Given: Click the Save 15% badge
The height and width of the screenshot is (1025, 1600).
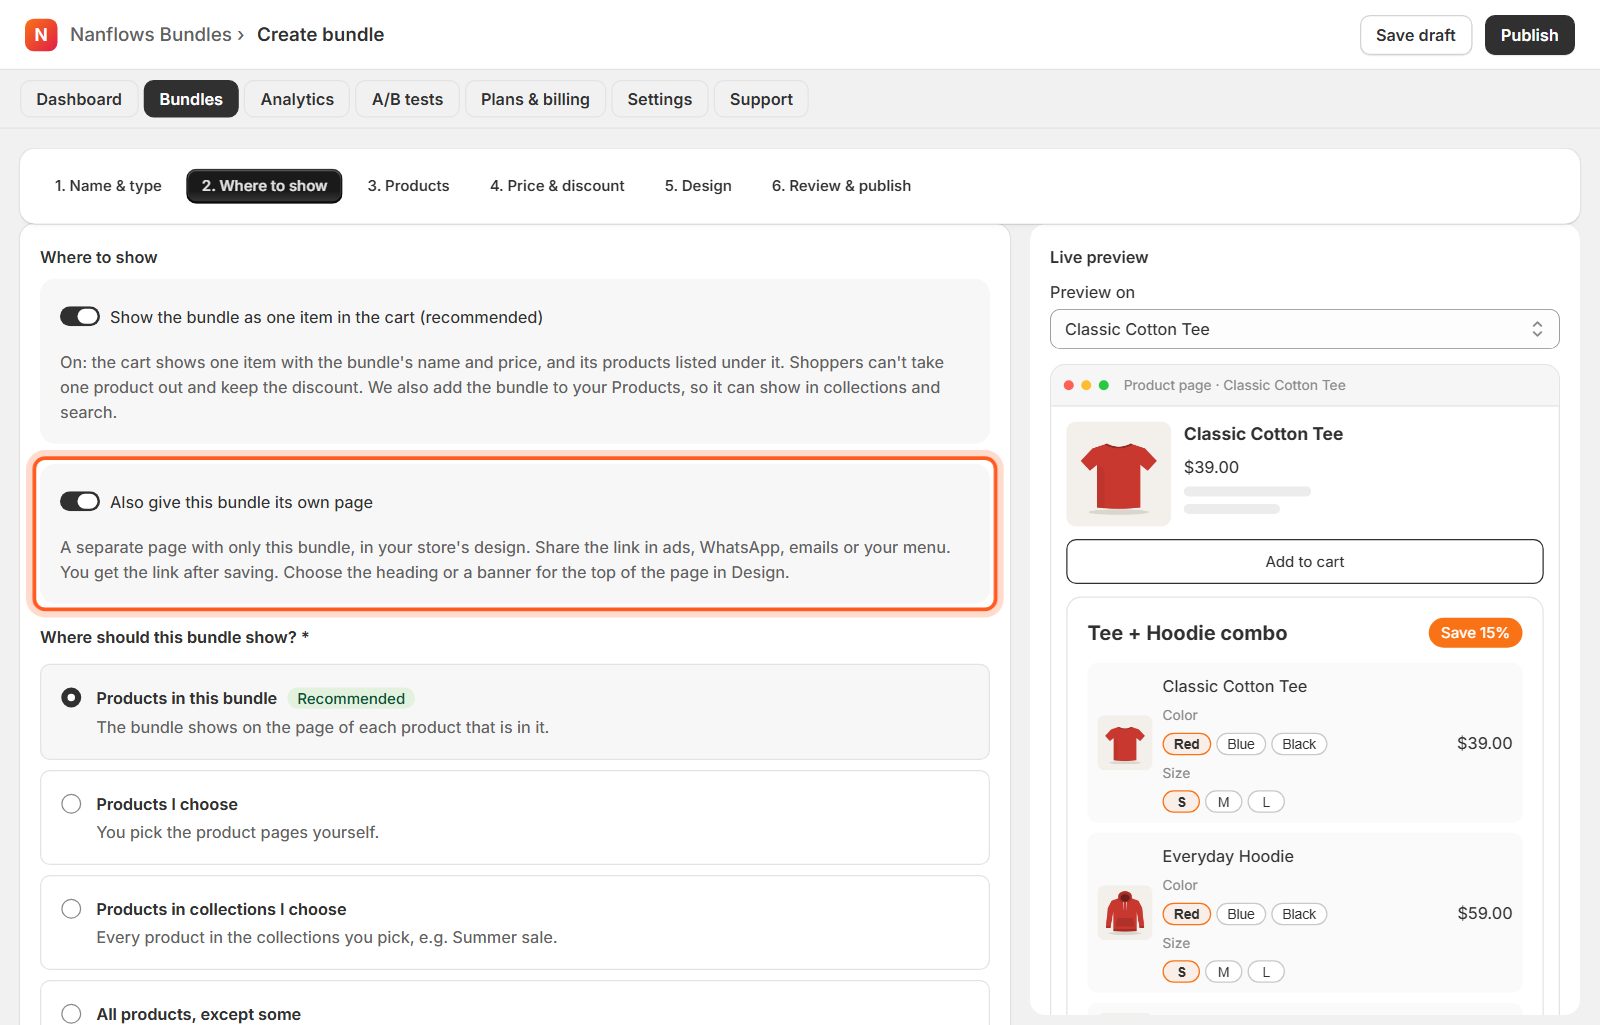Looking at the screenshot, I should coord(1475,633).
